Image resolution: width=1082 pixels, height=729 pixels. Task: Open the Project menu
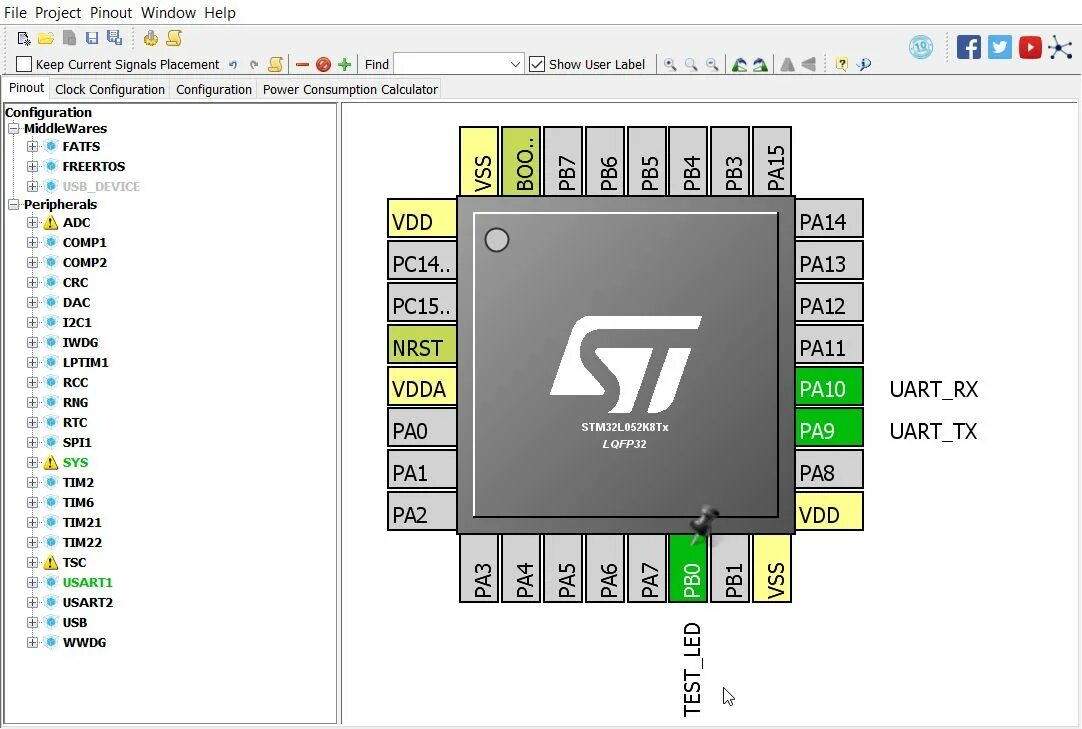58,12
